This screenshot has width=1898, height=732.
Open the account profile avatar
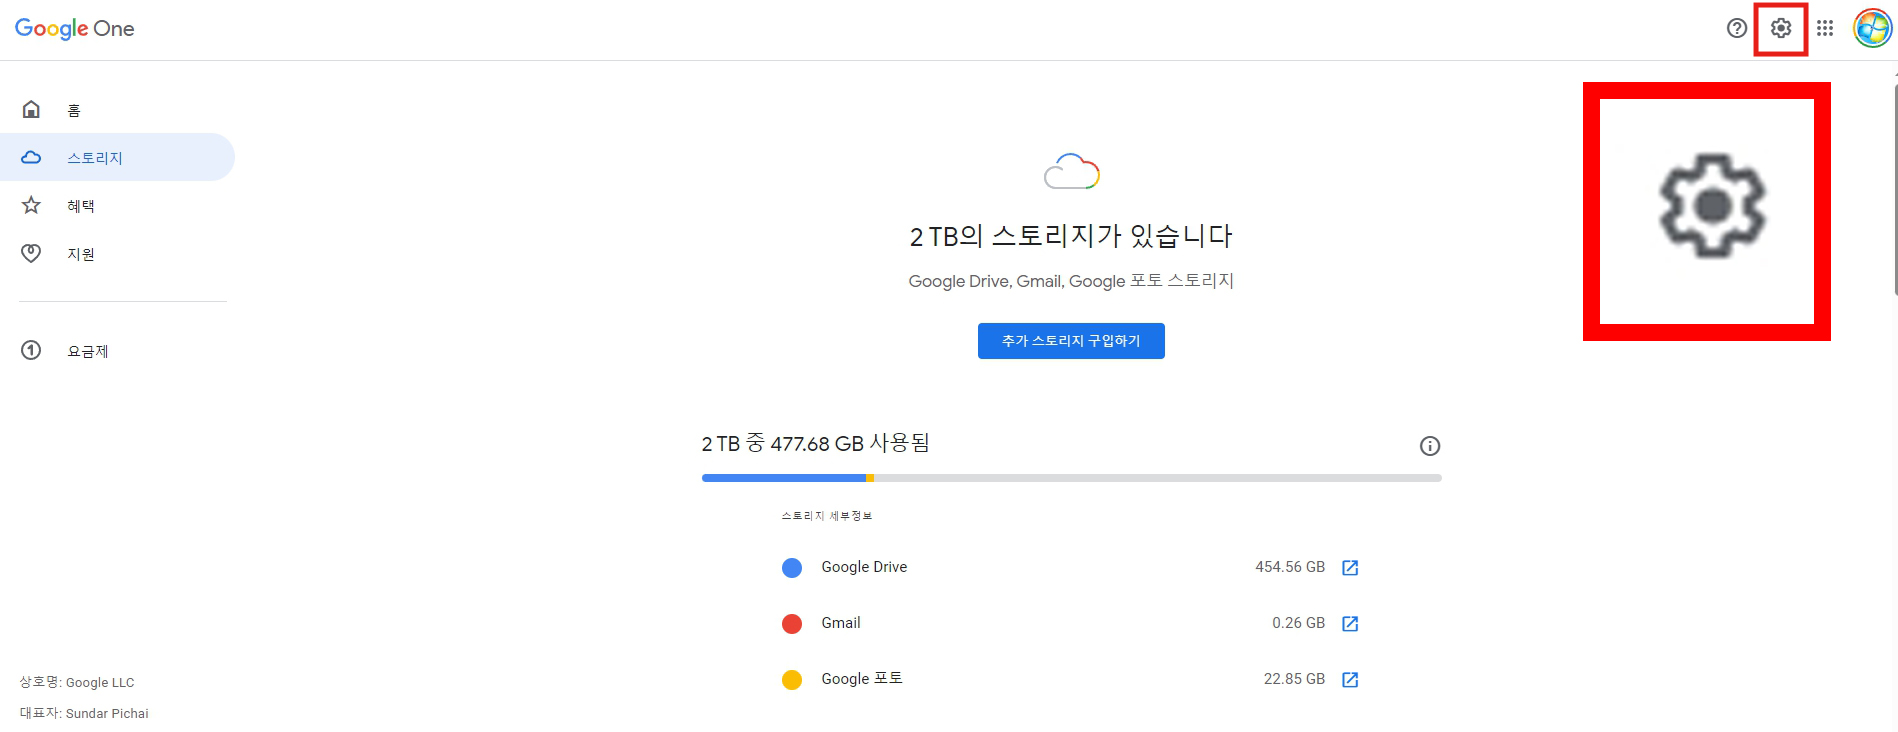pos(1872,28)
